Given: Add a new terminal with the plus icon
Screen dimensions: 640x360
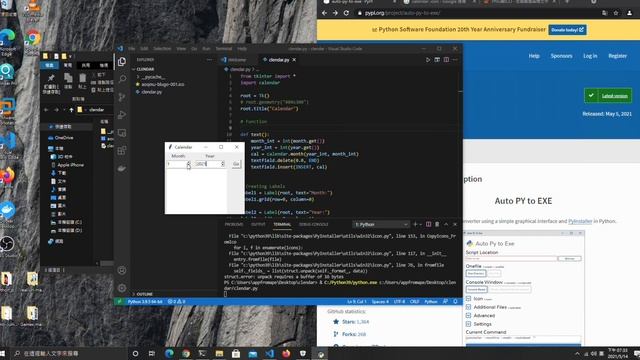Looking at the screenshot, I should pos(415,224).
